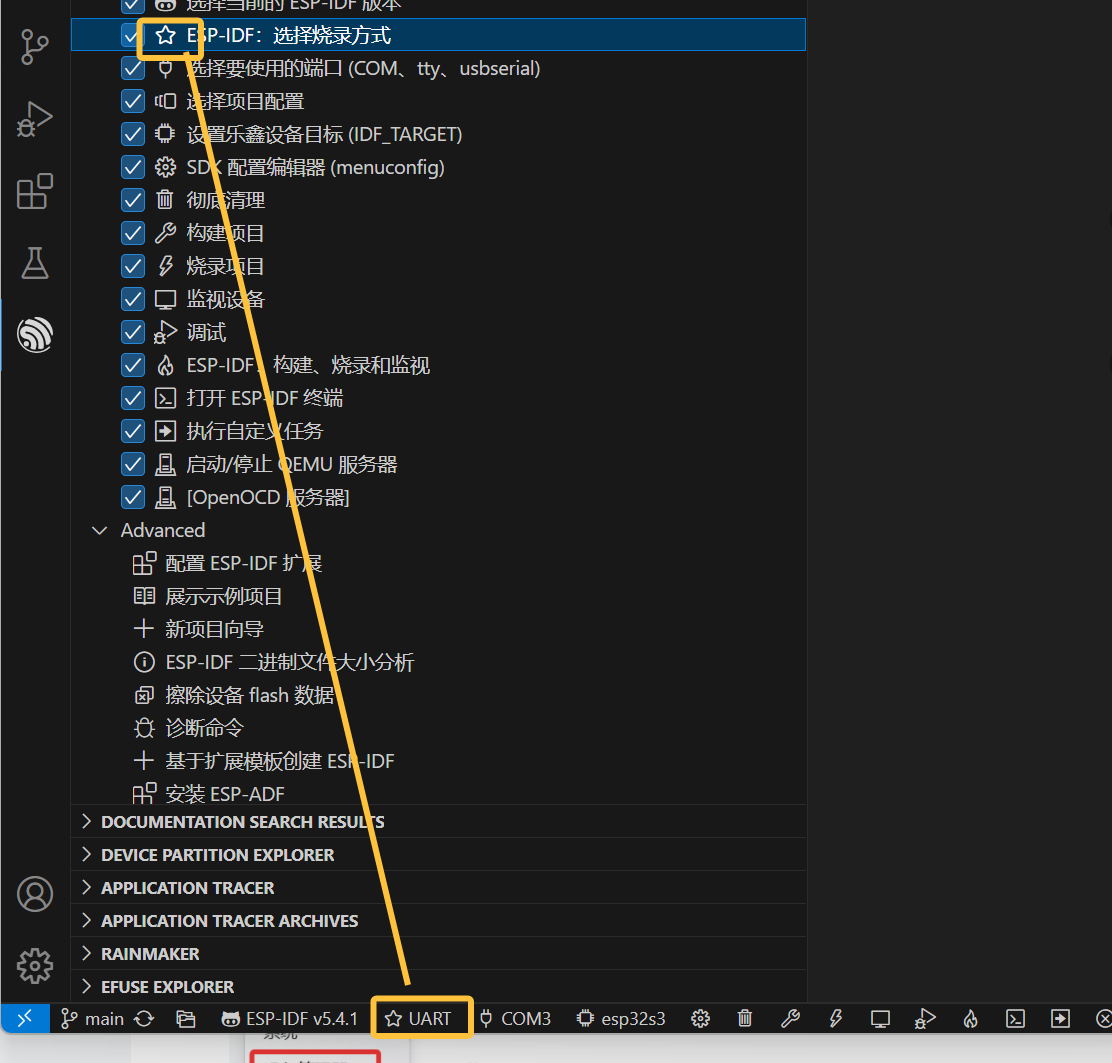Select ESP-IDF 构建、烧录和监视 row
Screen dimensions: 1112x1063
(438, 365)
